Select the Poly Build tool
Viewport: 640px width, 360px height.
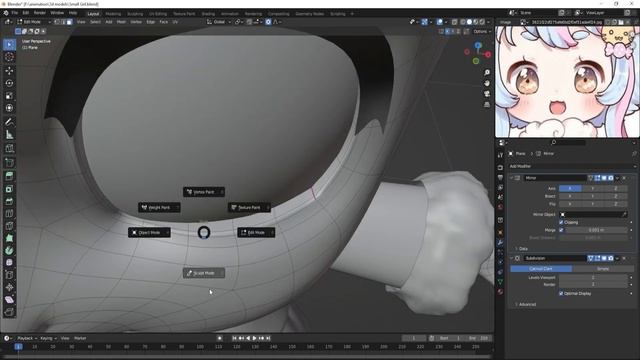point(9,238)
